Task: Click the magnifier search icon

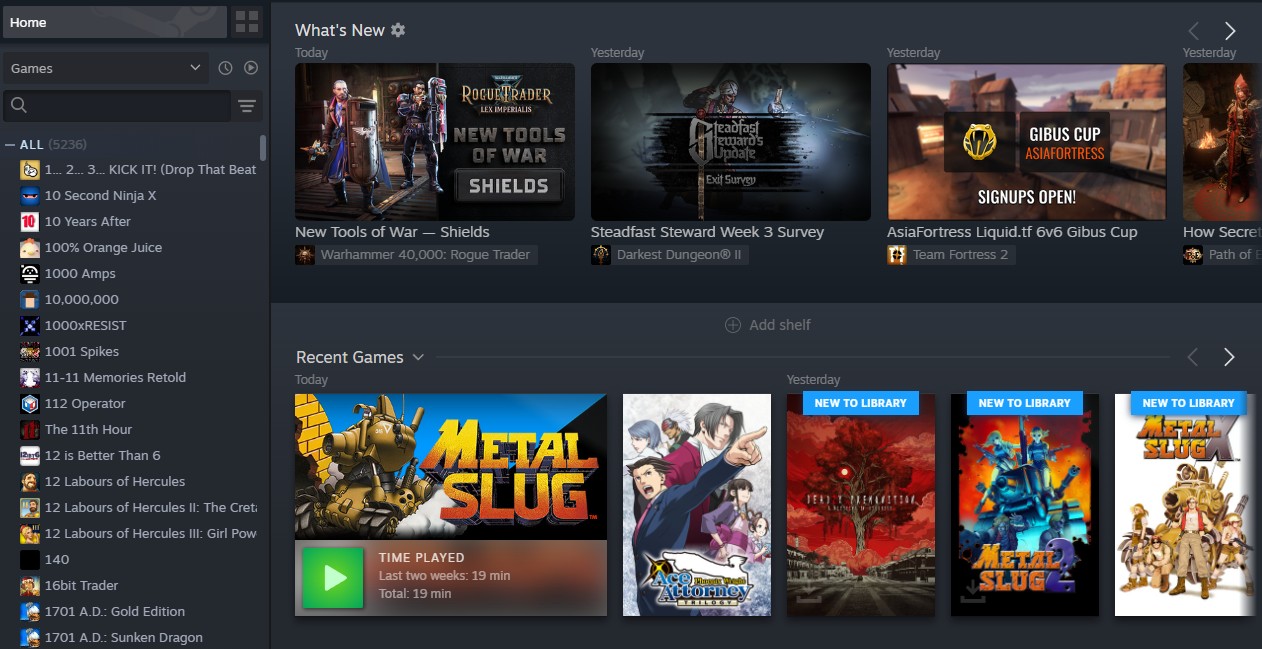Action: pos(19,106)
